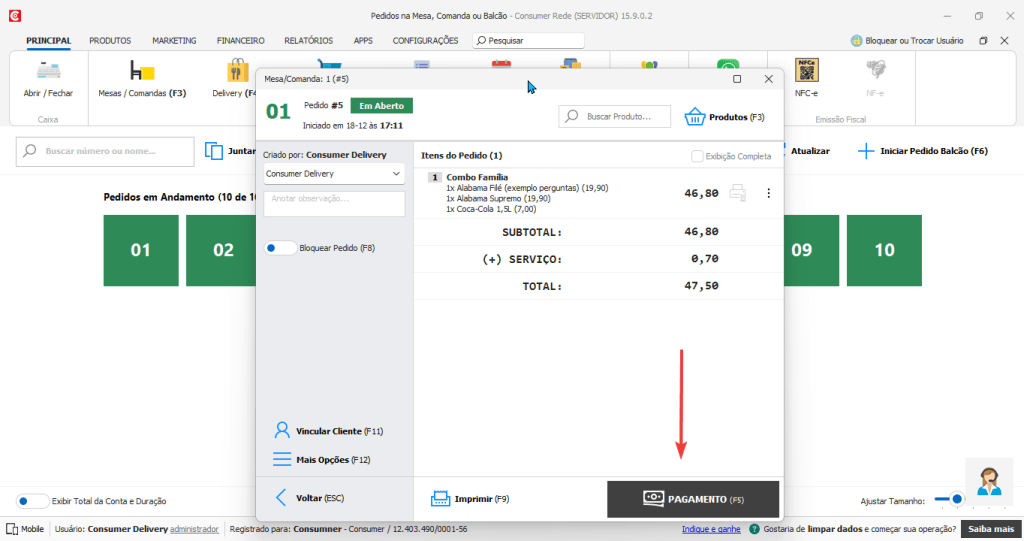The height and width of the screenshot is (541, 1024).
Task: Toggle Exibir Total da Conta e Duração
Action: tap(33, 501)
